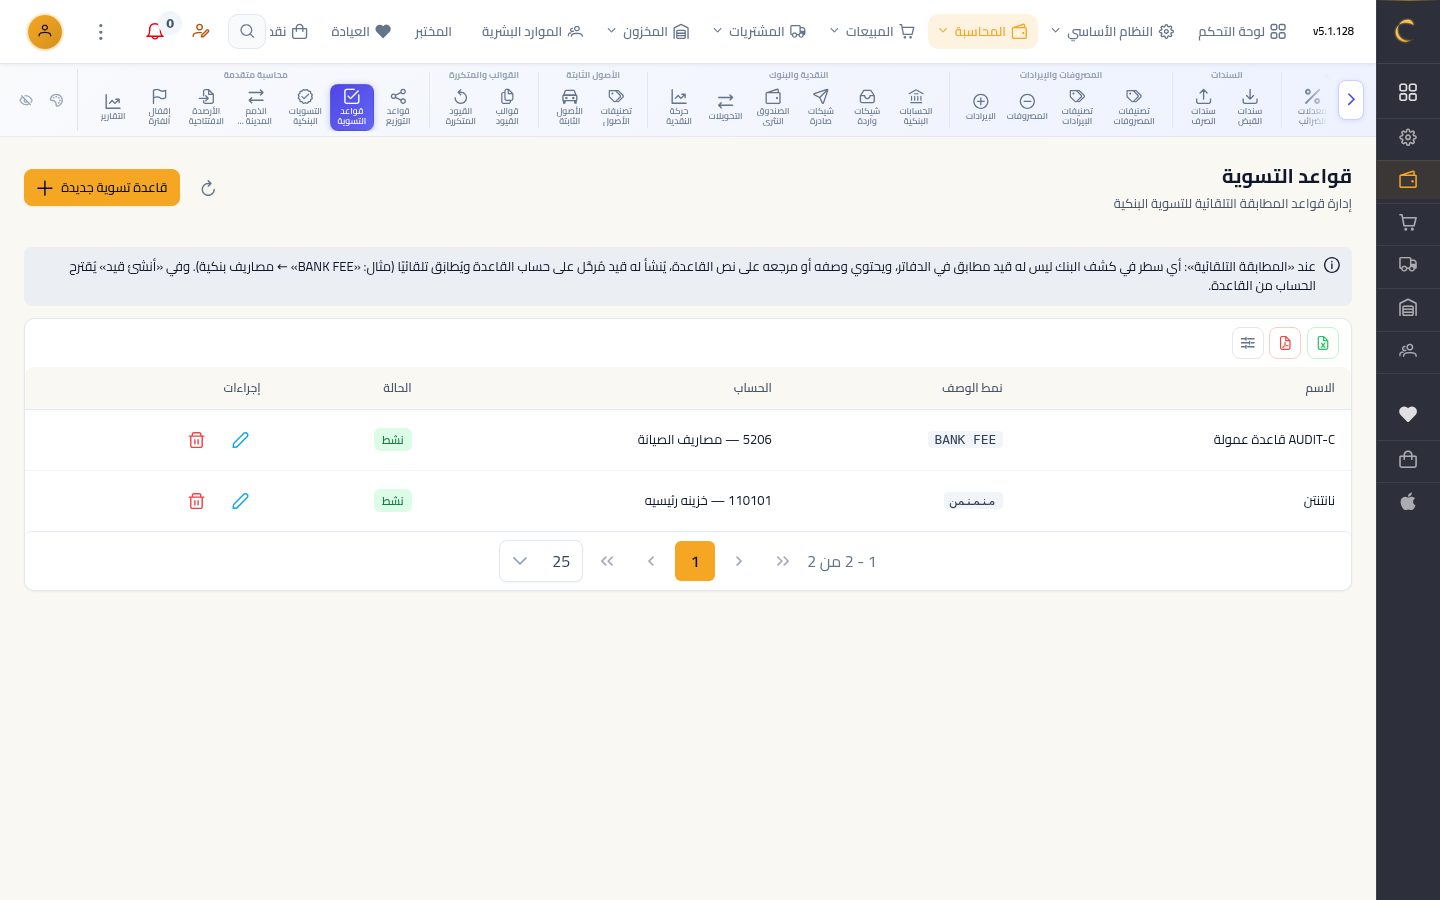Open the Receipt Vouchers (سندات القبض) tool
This screenshot has height=900, width=1440.
1250,107
